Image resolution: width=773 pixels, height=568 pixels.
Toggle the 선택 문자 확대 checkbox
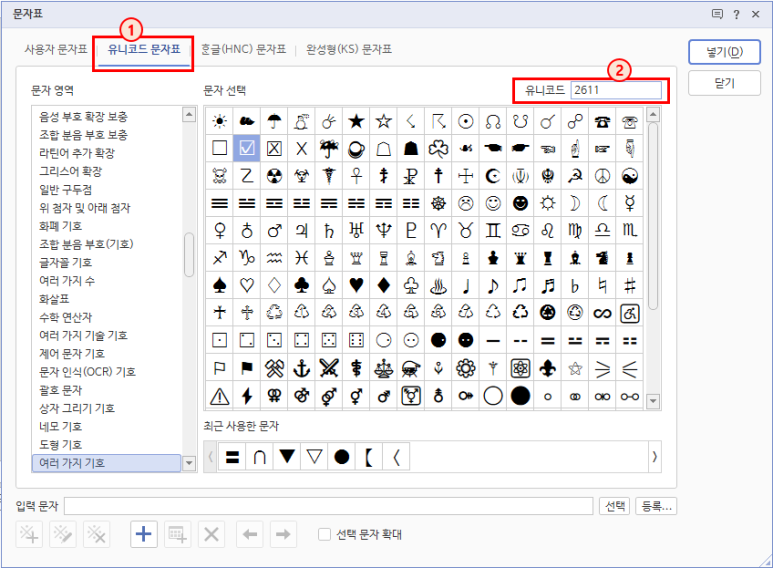[x=324, y=534]
